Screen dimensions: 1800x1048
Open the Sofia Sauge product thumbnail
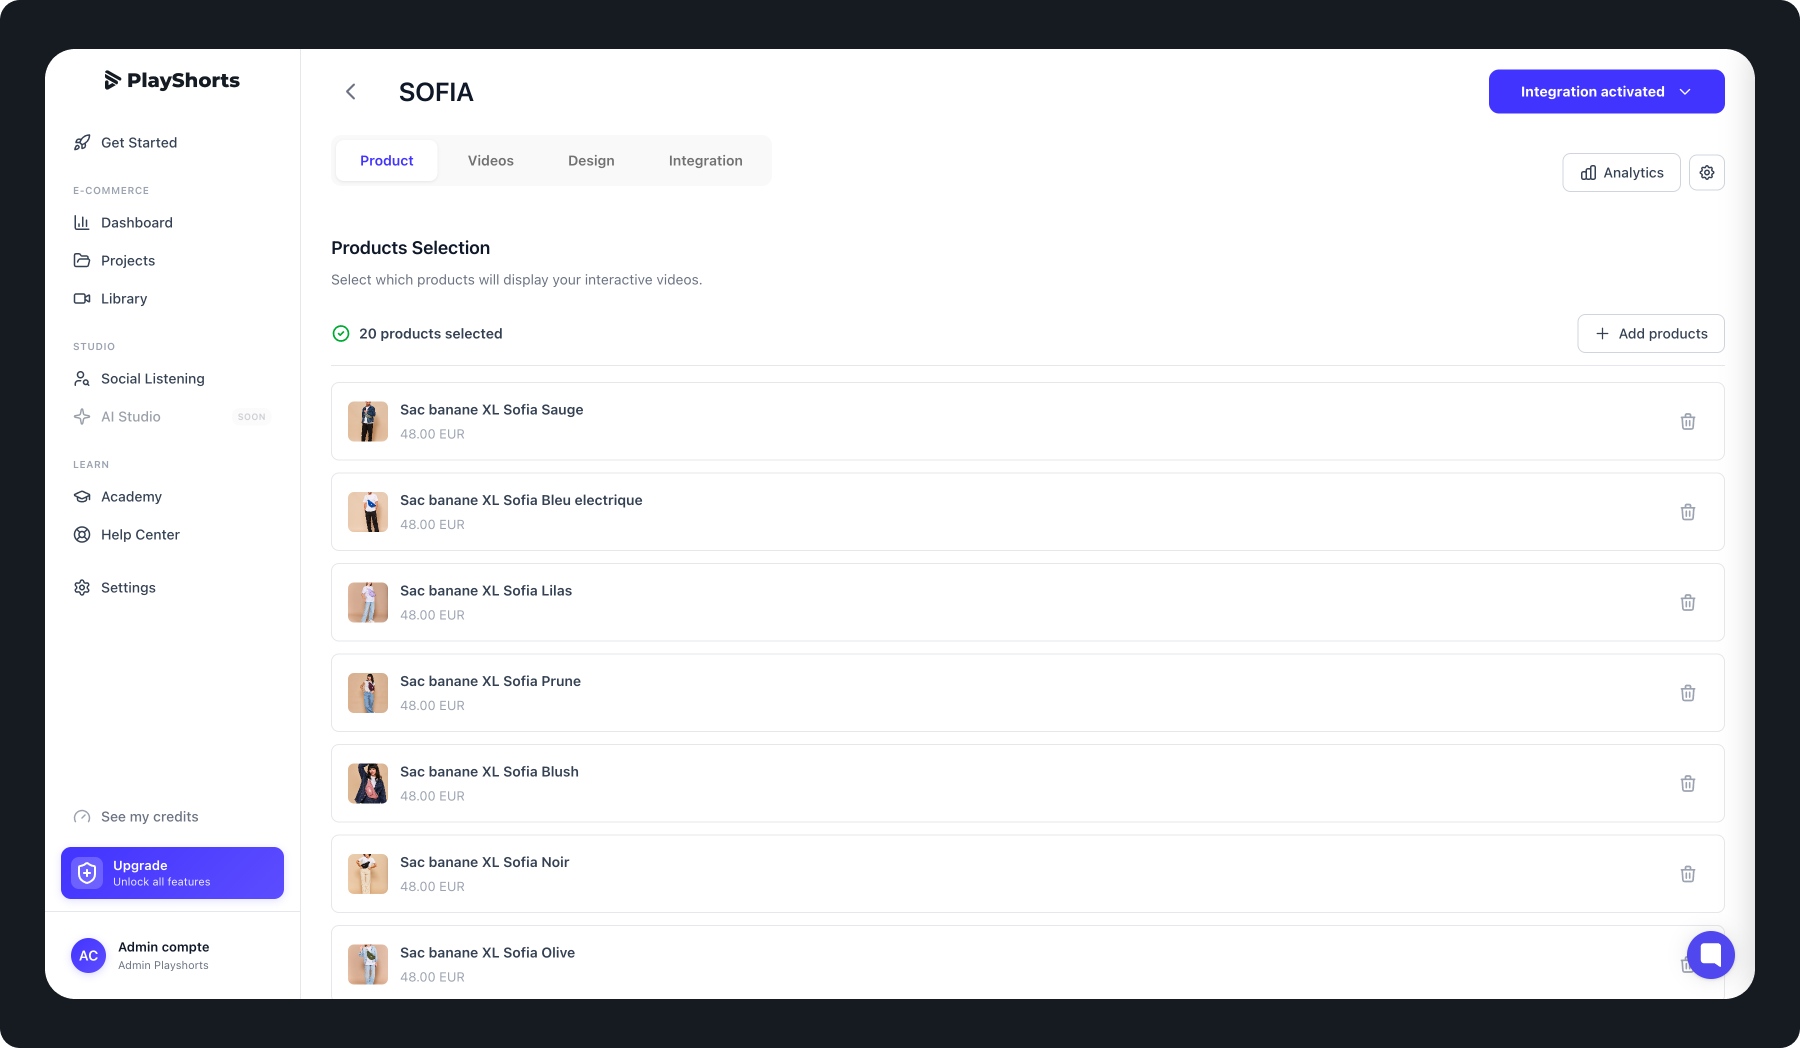(368, 422)
